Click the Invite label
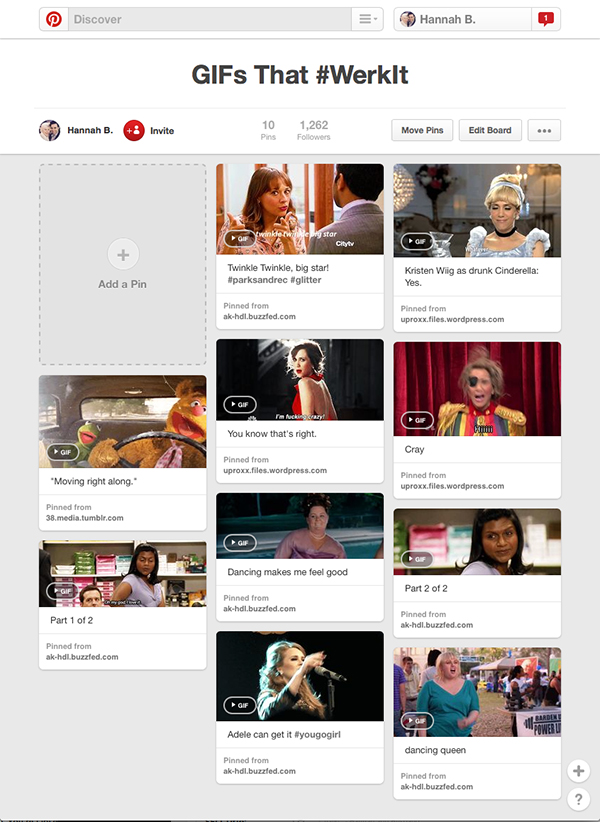The image size is (600, 822). pyautogui.click(x=162, y=131)
